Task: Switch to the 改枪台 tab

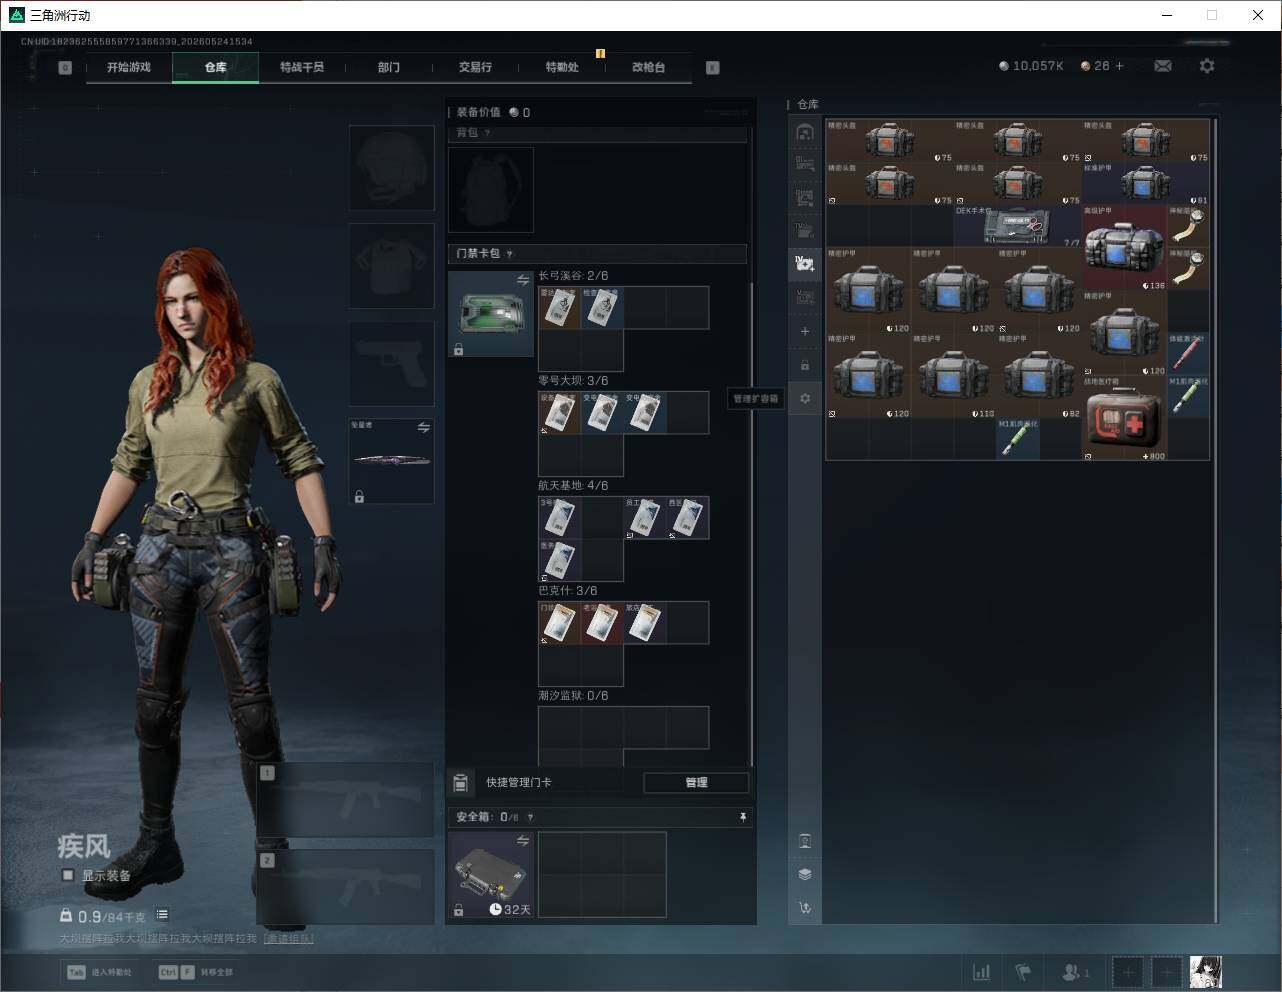Action: [x=648, y=67]
